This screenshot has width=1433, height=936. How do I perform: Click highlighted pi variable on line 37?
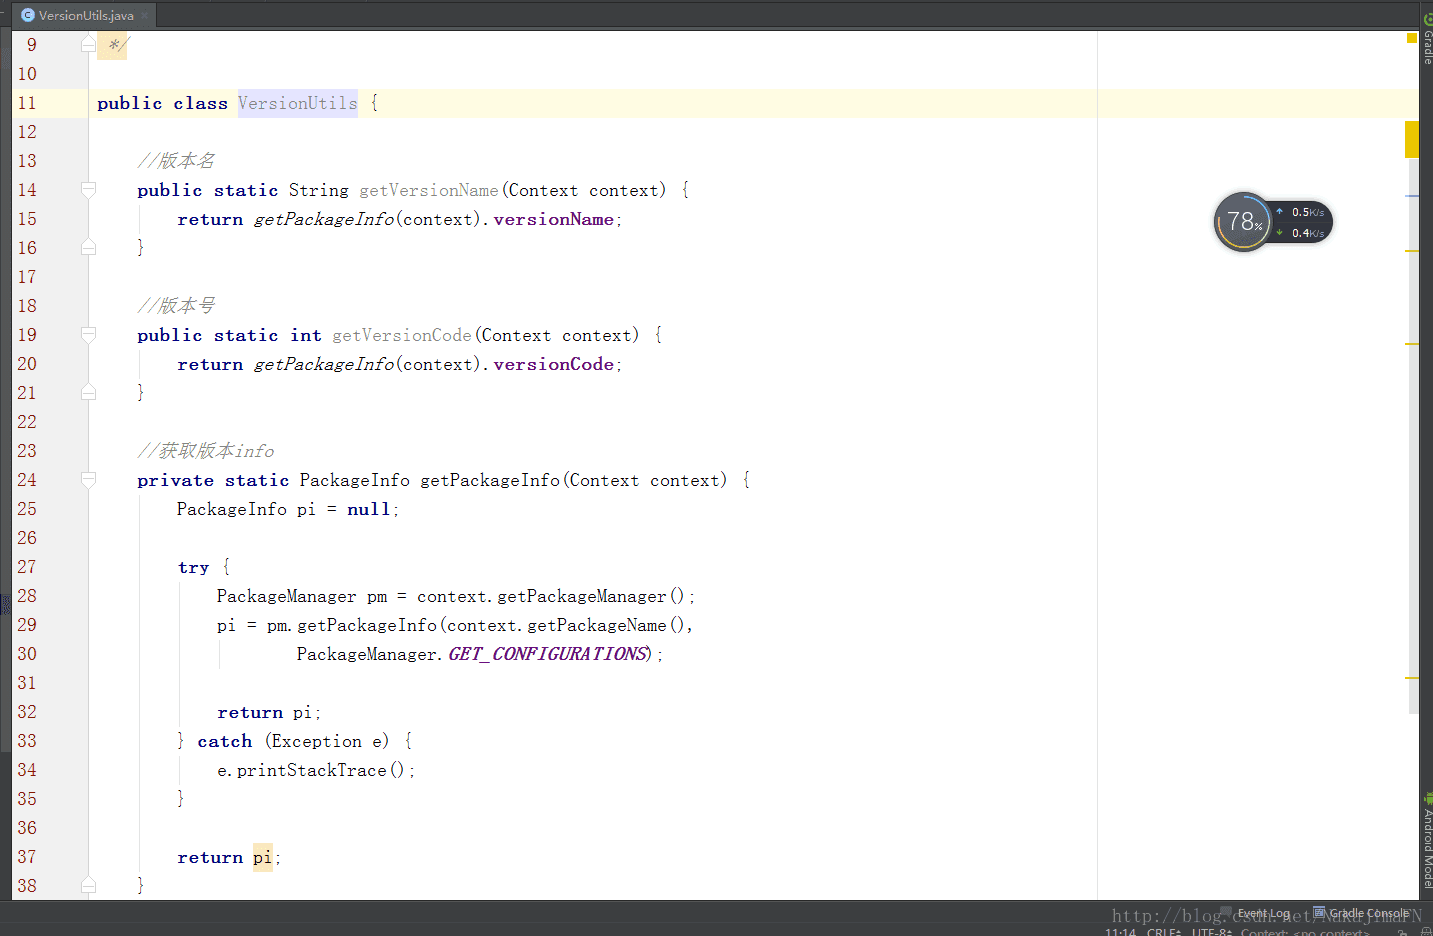[x=262, y=857]
